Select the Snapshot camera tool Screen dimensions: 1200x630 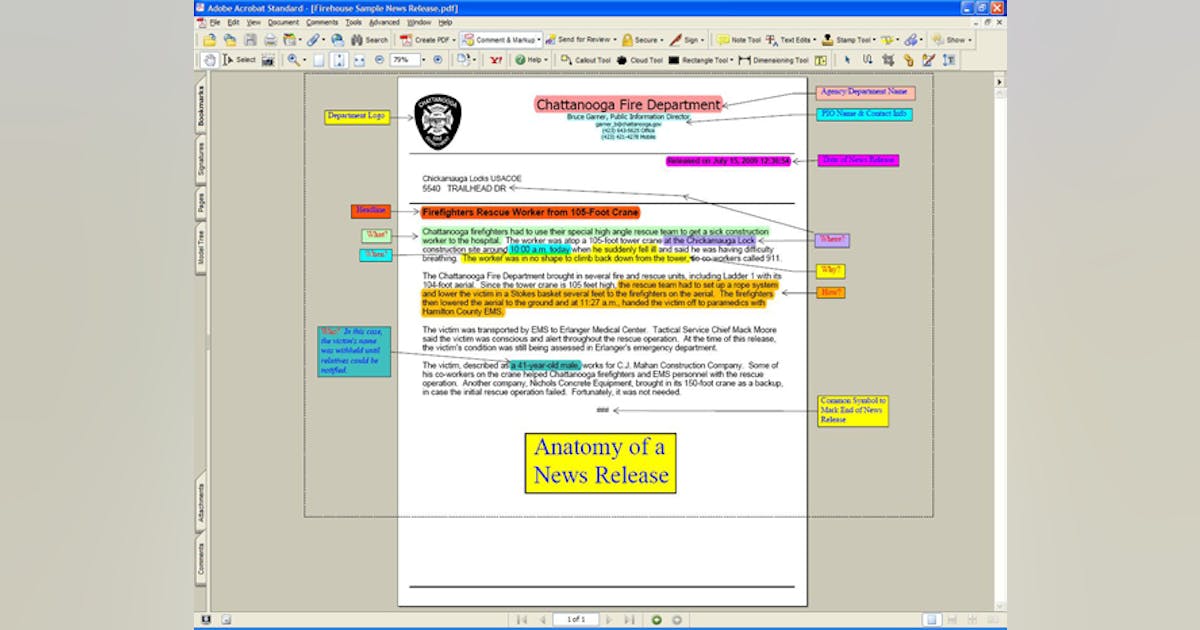268,60
